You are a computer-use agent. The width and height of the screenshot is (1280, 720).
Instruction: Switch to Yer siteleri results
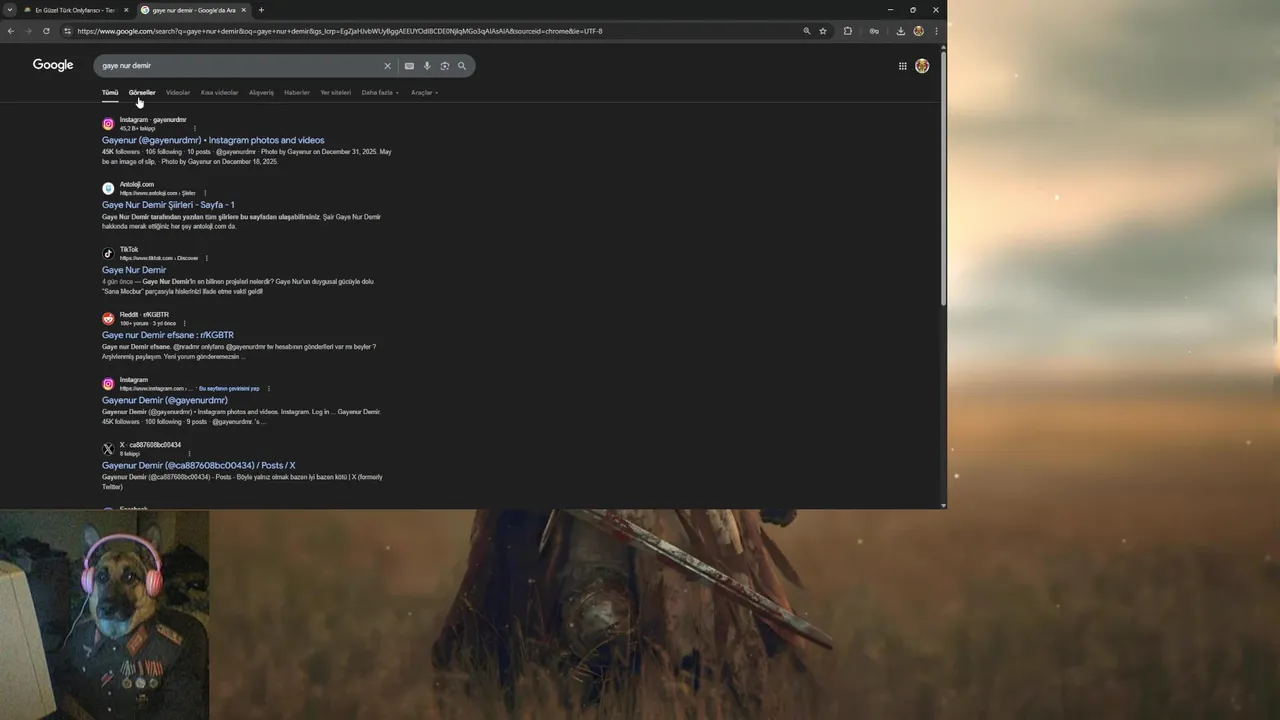click(x=336, y=93)
